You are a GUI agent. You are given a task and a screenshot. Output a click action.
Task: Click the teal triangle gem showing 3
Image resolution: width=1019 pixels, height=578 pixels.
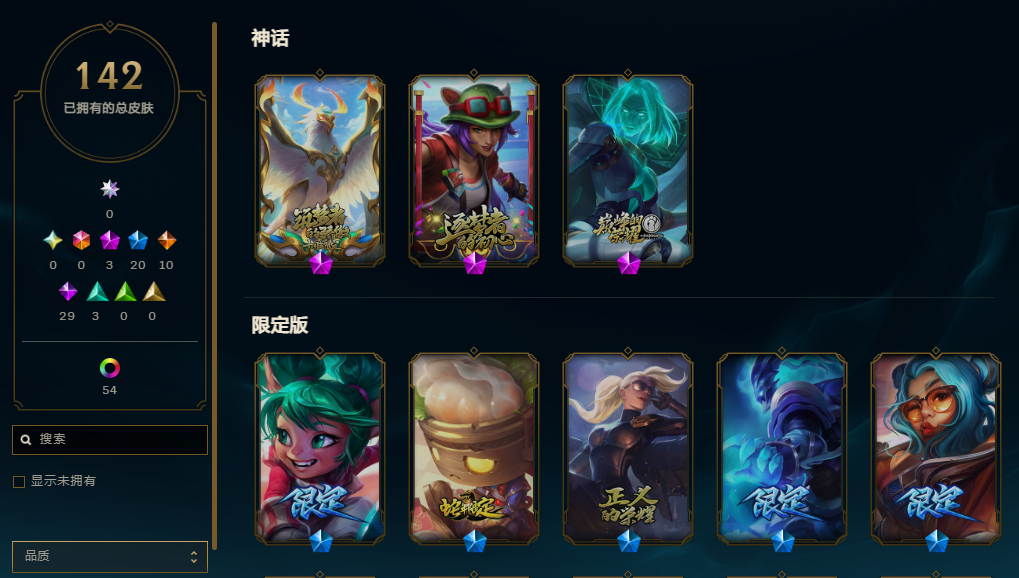(97, 291)
